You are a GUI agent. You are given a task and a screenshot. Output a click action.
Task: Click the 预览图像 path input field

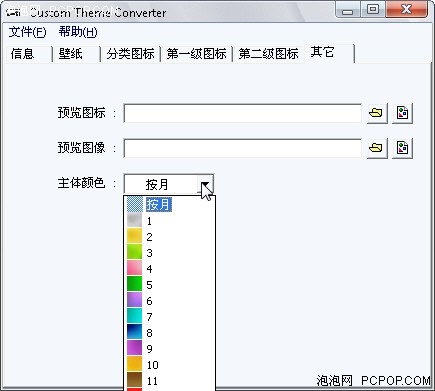pos(242,148)
